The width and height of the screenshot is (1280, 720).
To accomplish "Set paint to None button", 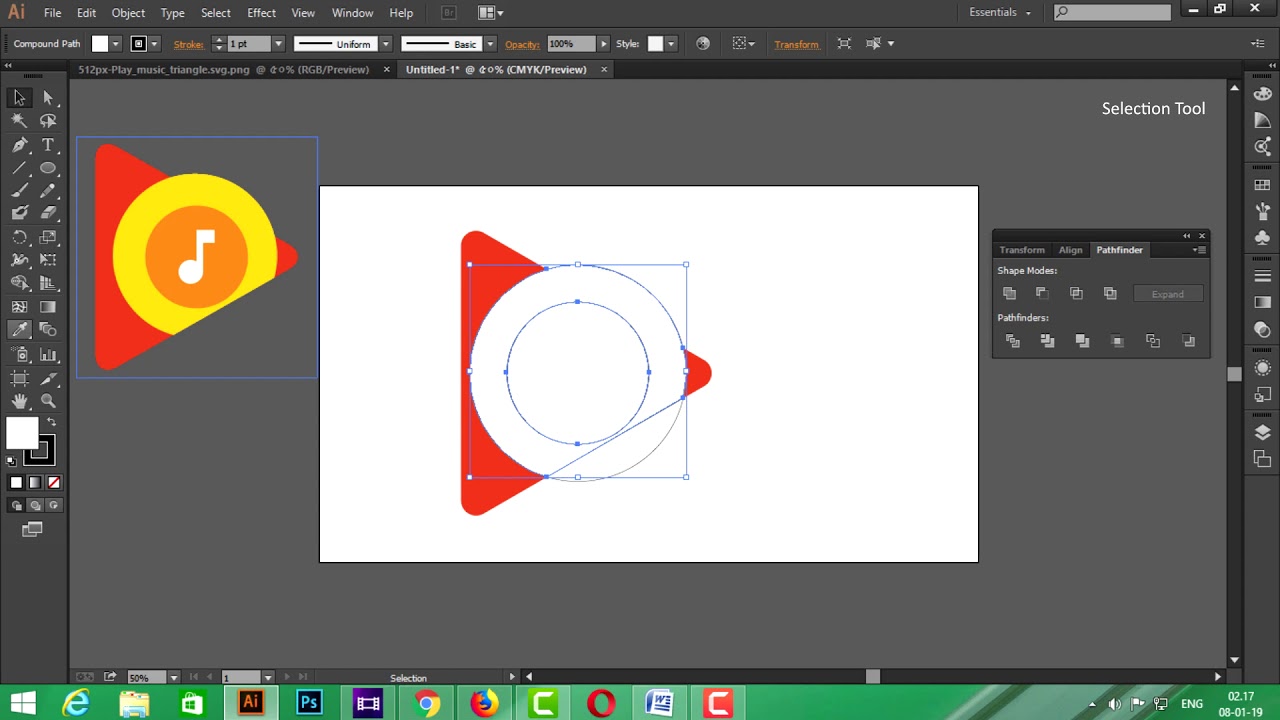I will [54, 483].
